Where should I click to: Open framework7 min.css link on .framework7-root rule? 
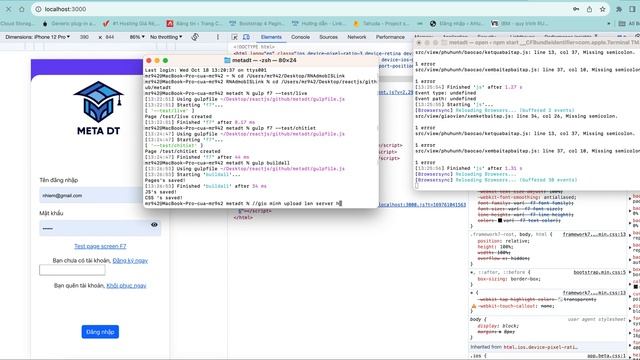pos(594,235)
